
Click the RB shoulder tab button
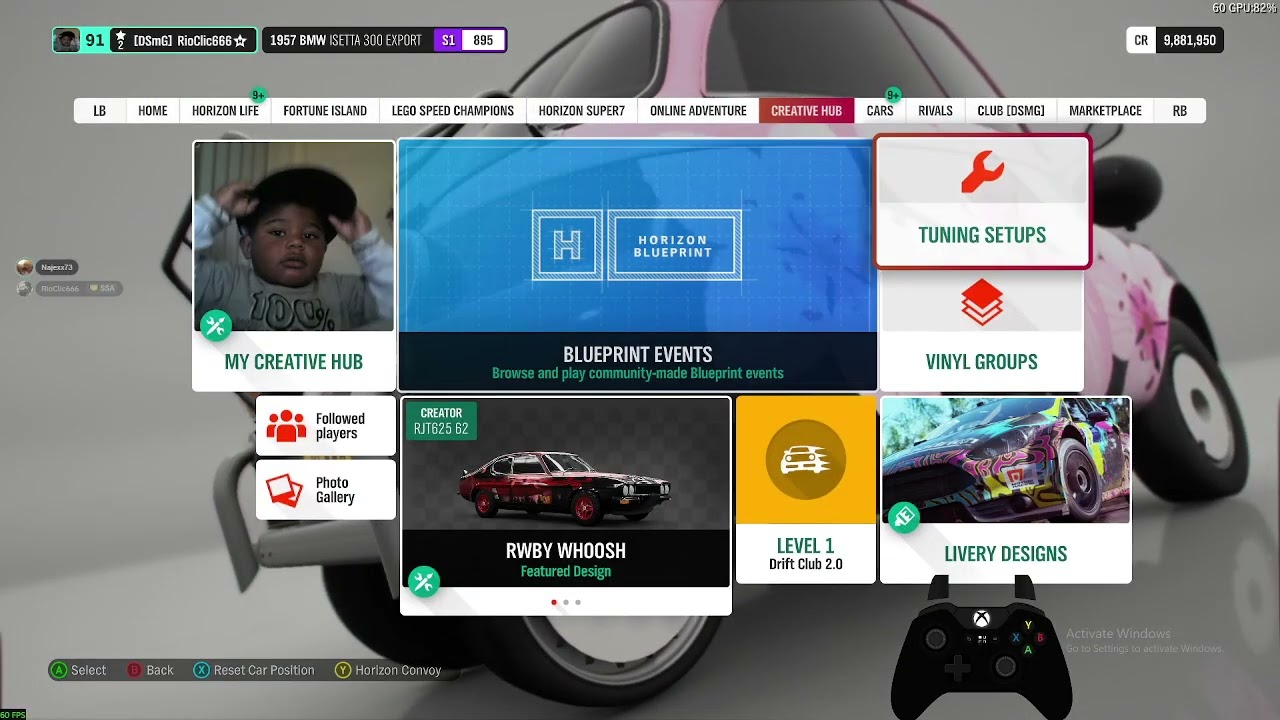tap(1180, 111)
